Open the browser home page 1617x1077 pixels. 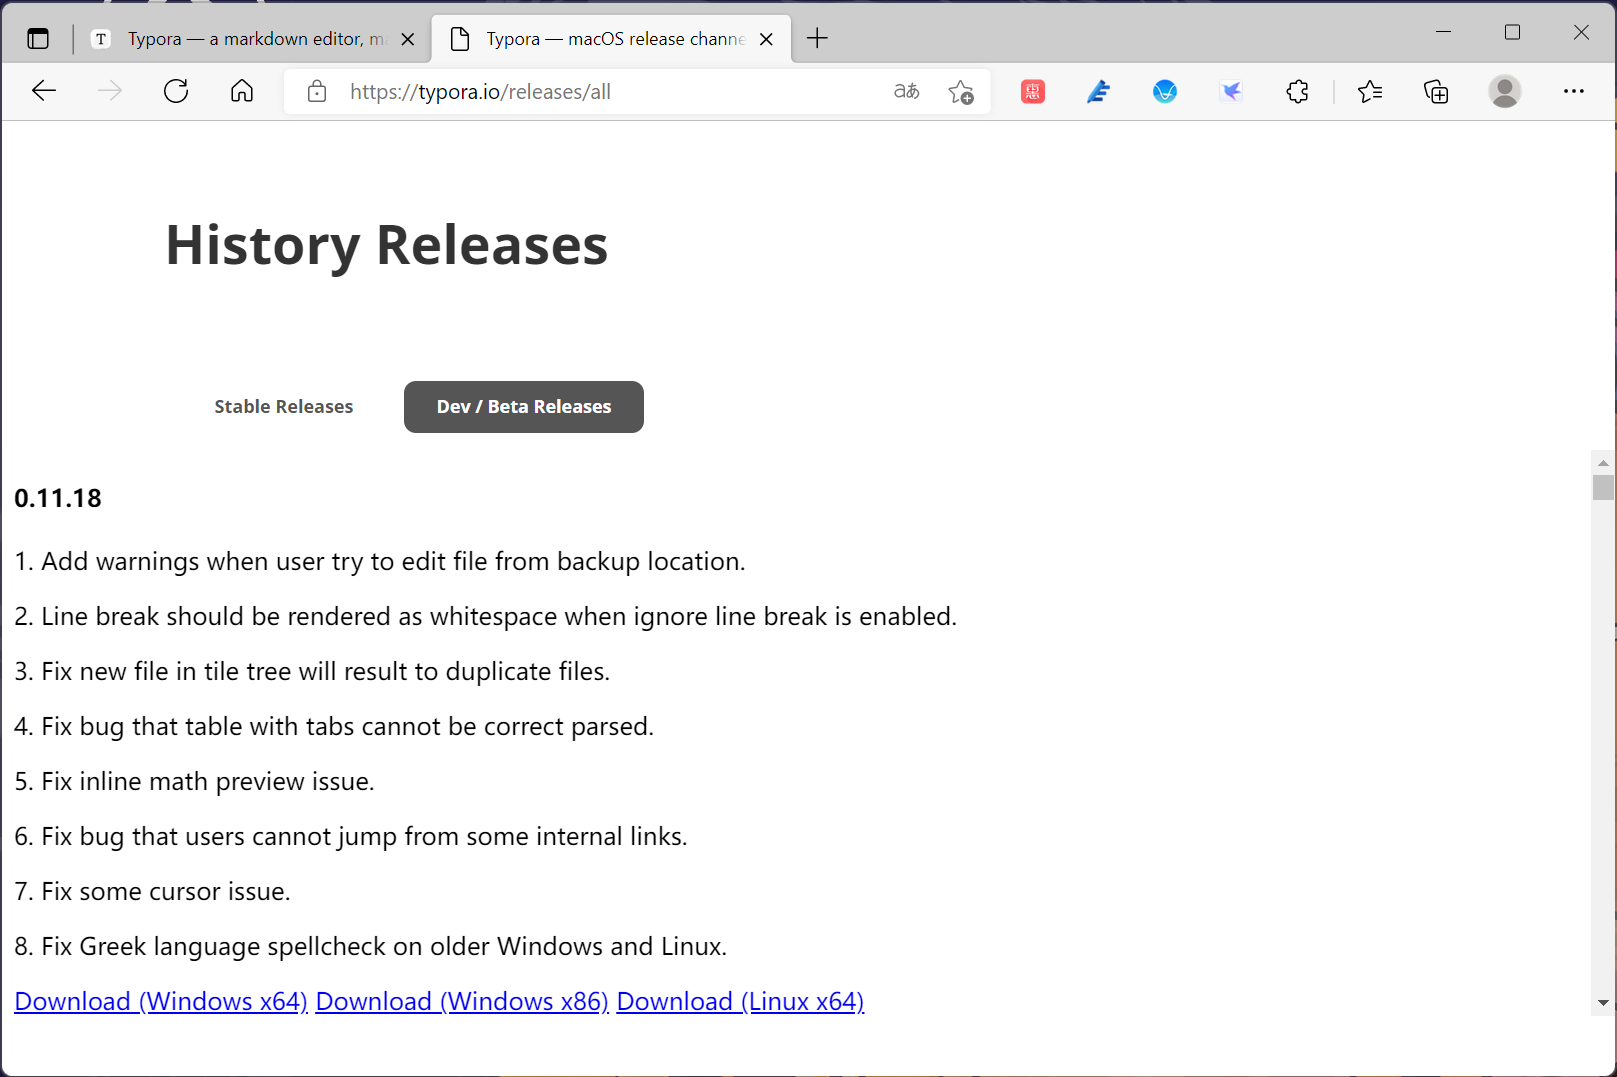(242, 91)
